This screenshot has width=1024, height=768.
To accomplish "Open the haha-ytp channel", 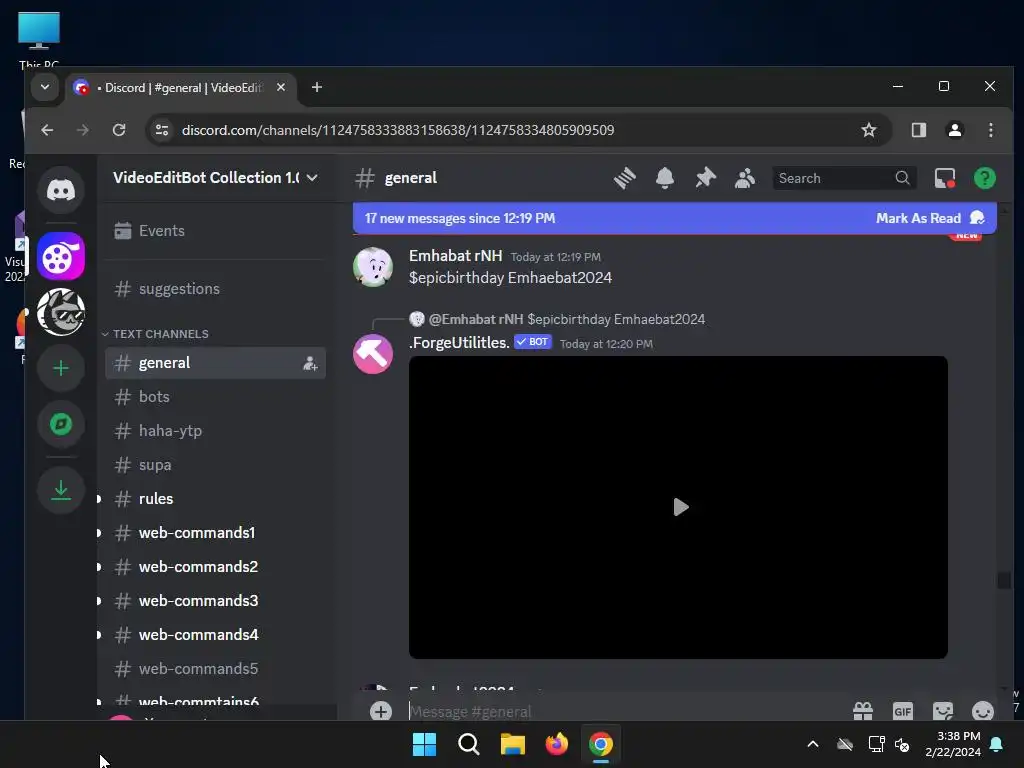I will point(216,430).
